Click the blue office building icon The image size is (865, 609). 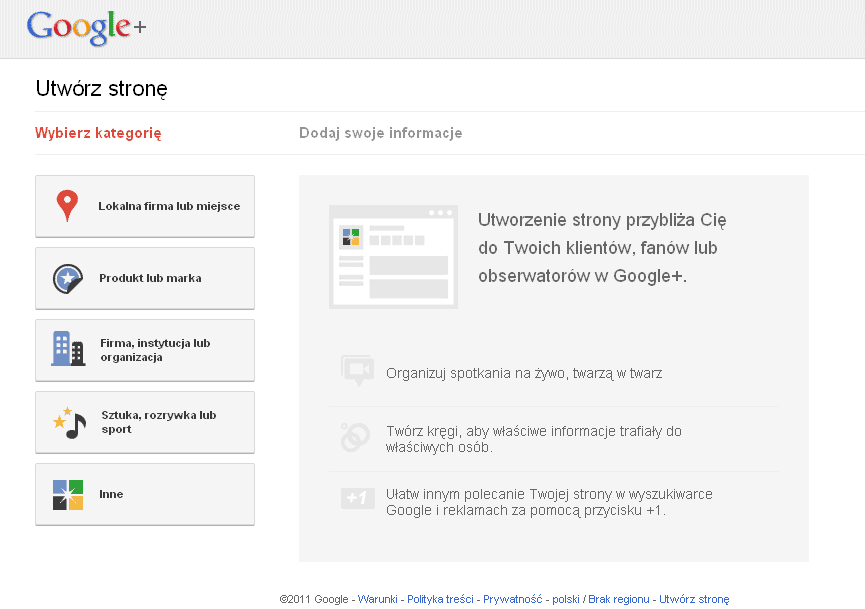(67, 349)
